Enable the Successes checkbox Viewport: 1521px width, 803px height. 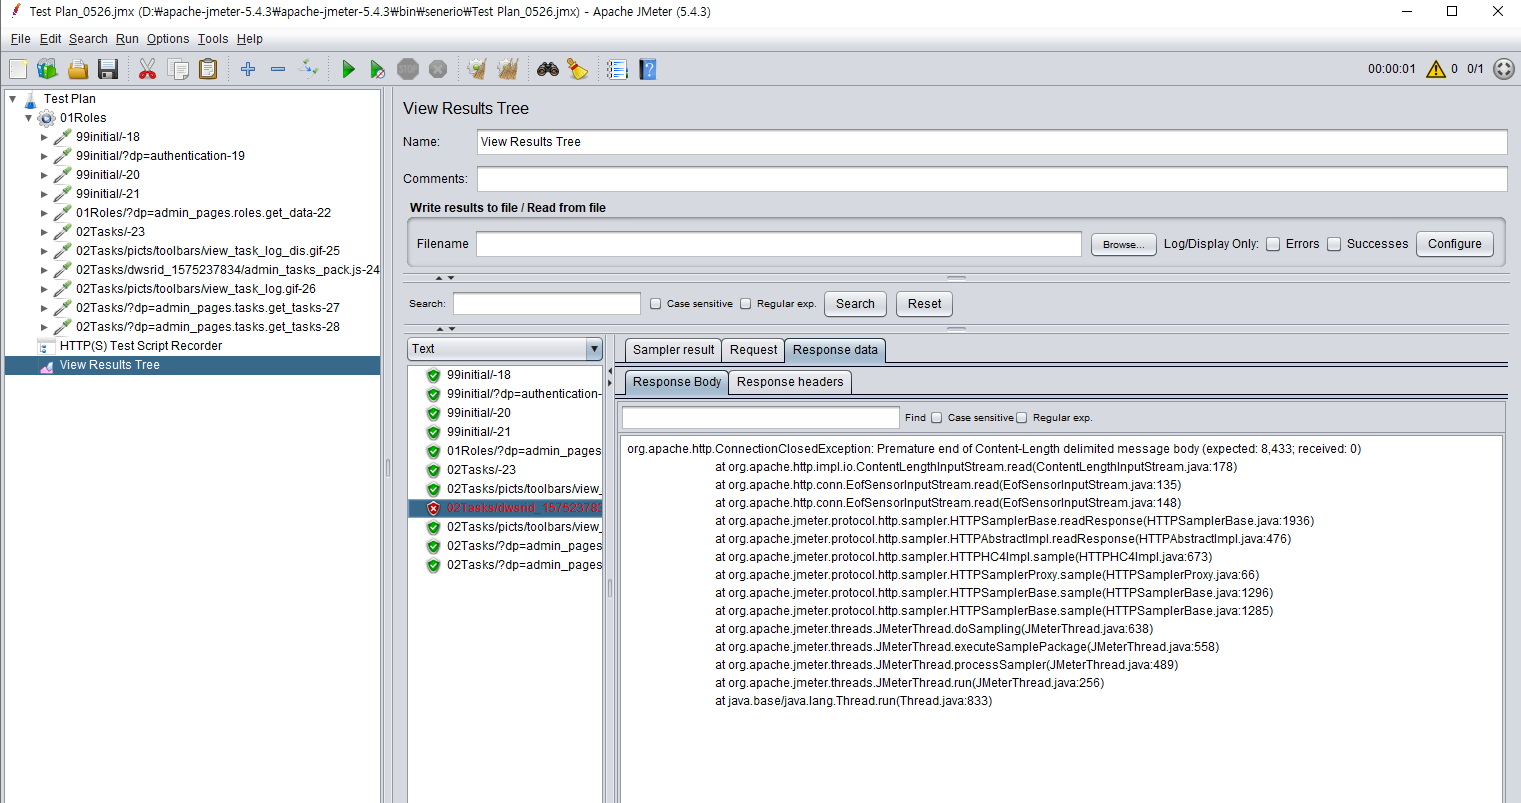1334,244
